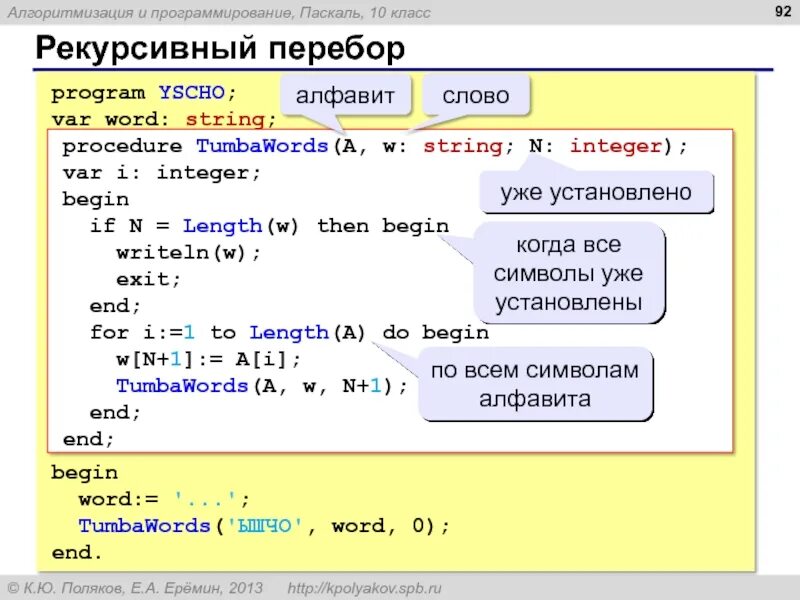Screen dimensions: 800x600
Task: Click the slide number 92
Action: pyautogui.click(x=783, y=11)
